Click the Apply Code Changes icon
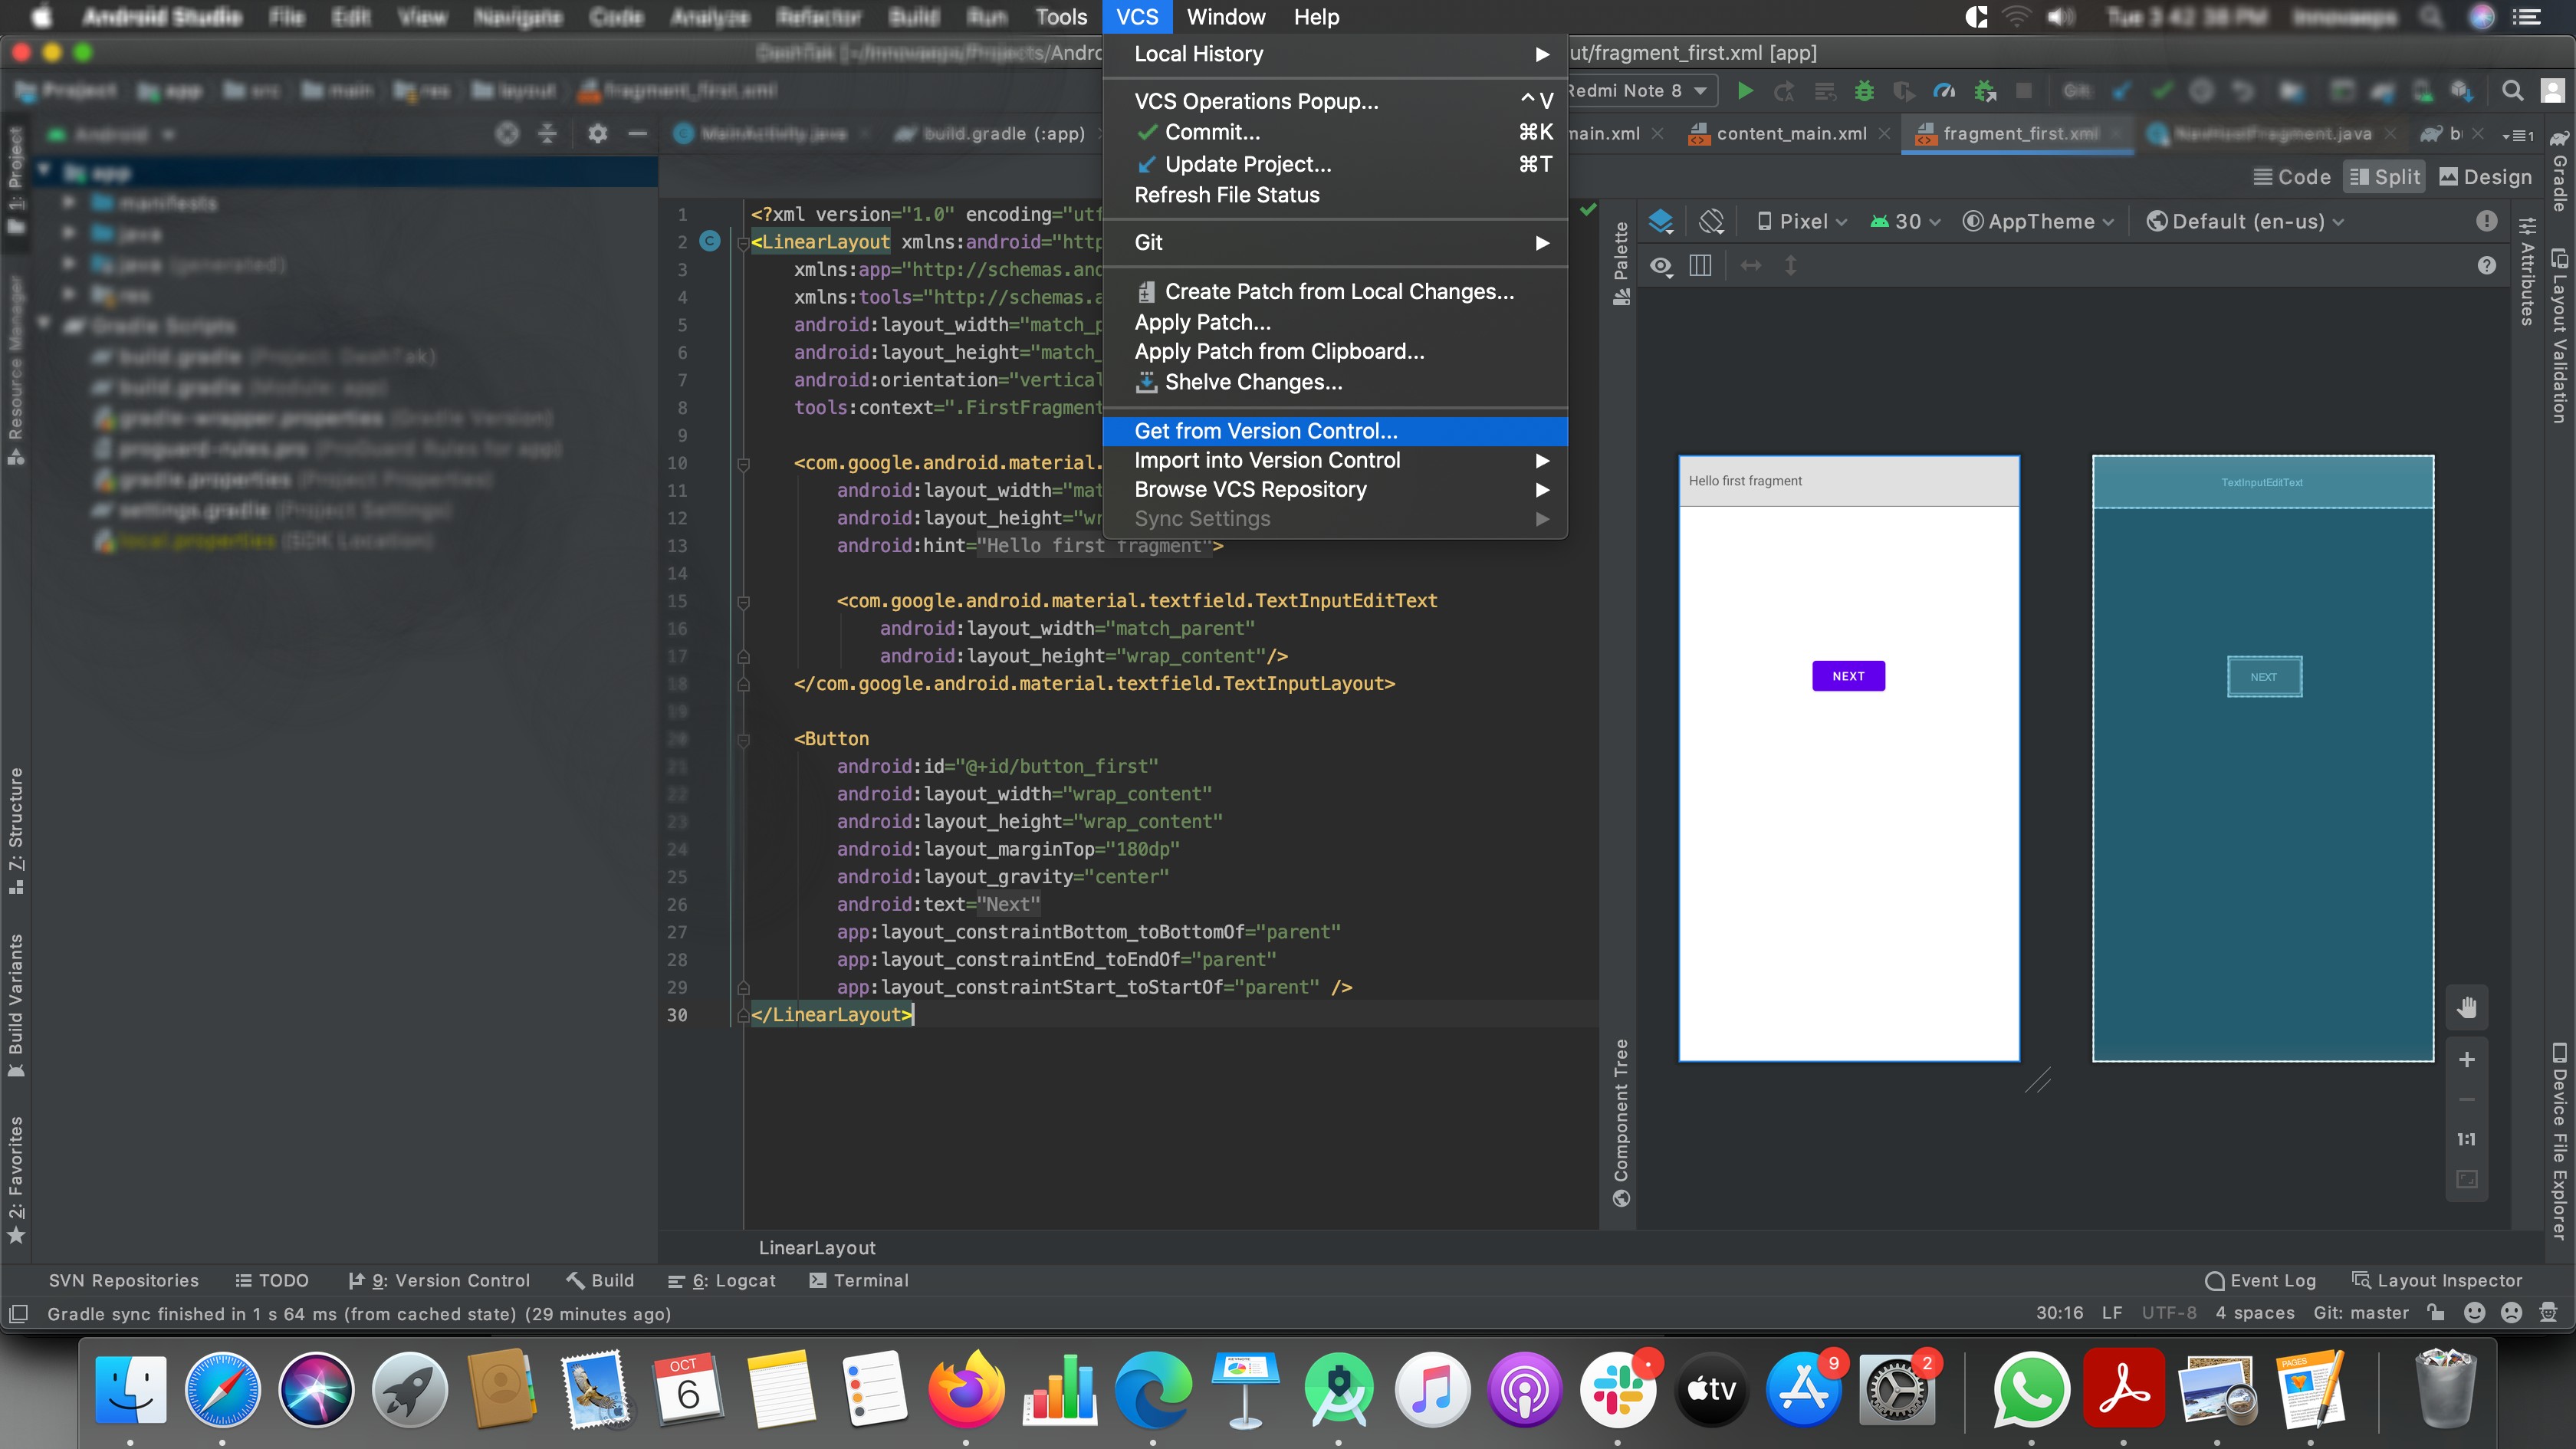Screen dimensions: 2576x1449 coord(1825,91)
